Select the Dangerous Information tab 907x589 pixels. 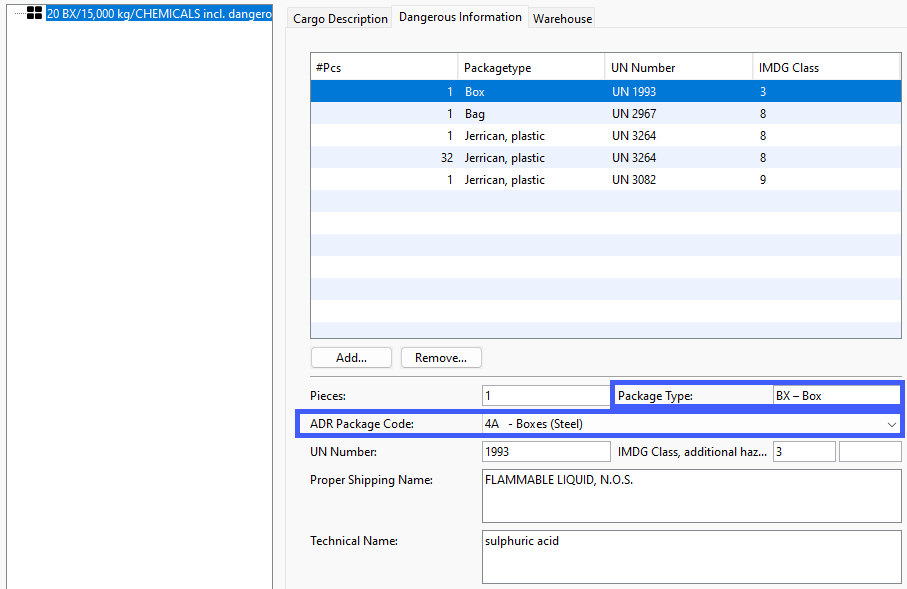459,16
